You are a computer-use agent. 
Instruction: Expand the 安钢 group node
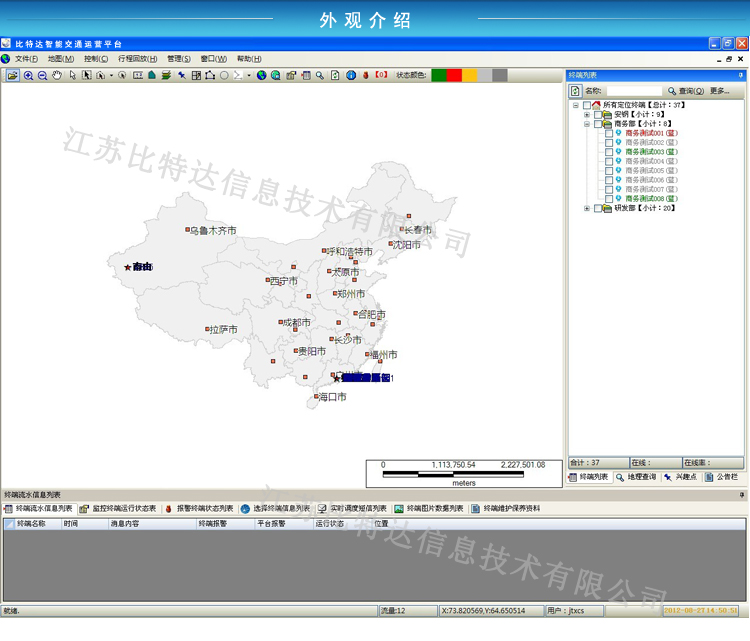587,114
